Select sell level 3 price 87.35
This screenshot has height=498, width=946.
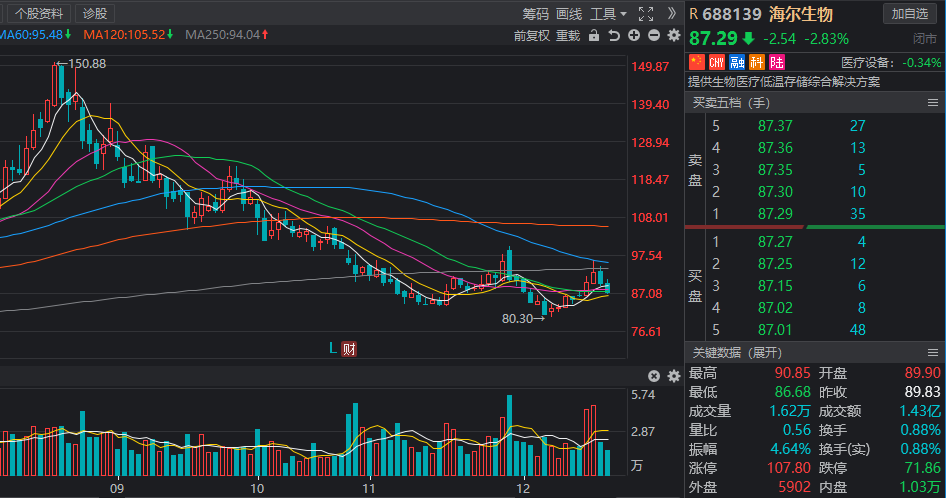pyautogui.click(x=775, y=170)
